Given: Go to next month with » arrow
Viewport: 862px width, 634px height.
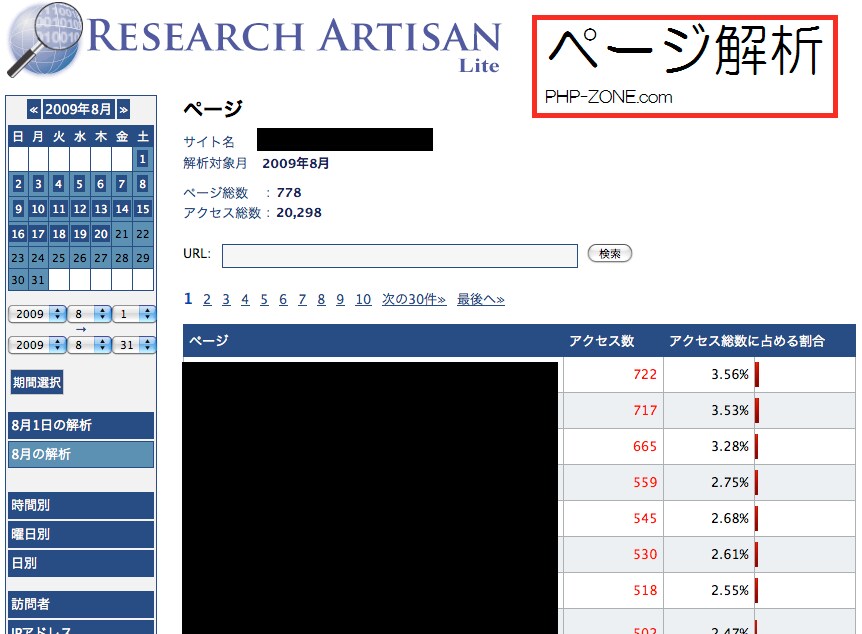Looking at the screenshot, I should click(124, 109).
